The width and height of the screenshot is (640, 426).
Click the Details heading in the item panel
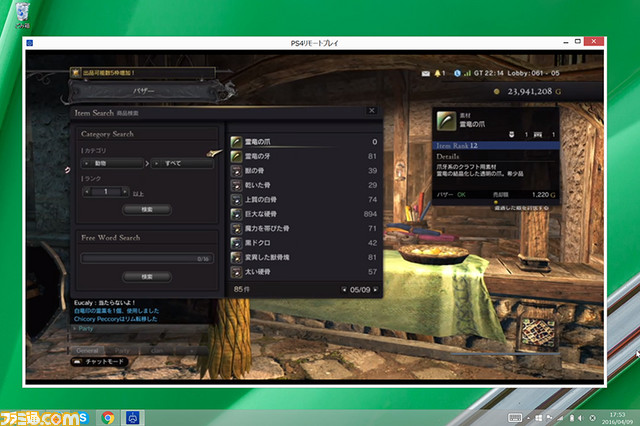447,157
